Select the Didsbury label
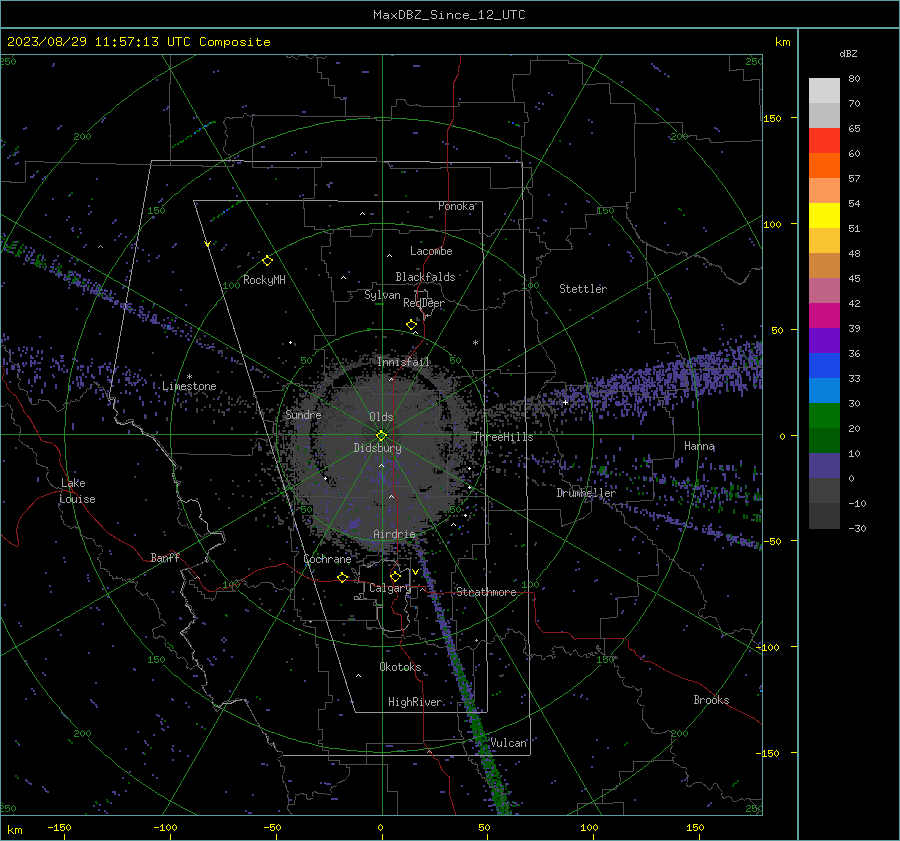This screenshot has height=841, width=900. (377, 448)
